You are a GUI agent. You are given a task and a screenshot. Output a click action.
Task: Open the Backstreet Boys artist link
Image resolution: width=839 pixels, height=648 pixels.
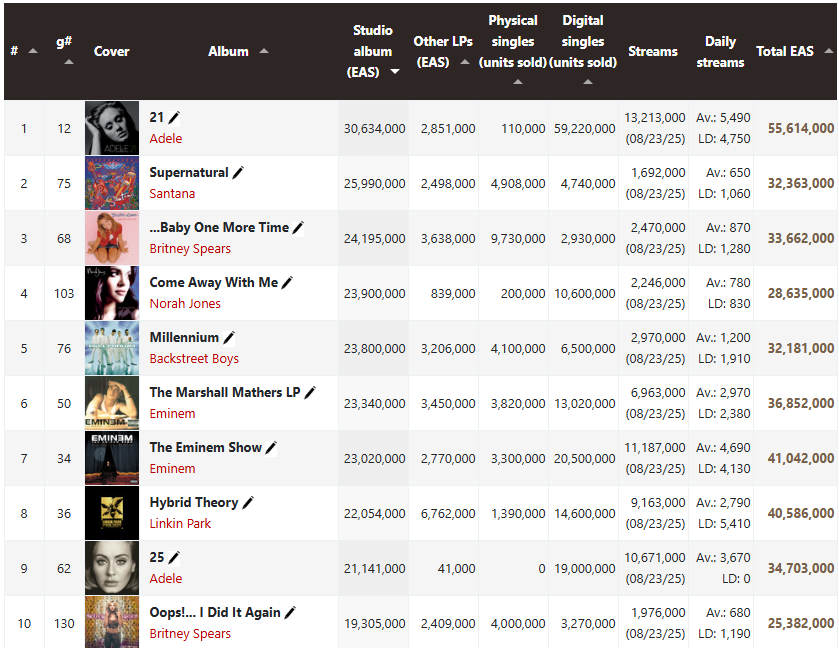194,359
